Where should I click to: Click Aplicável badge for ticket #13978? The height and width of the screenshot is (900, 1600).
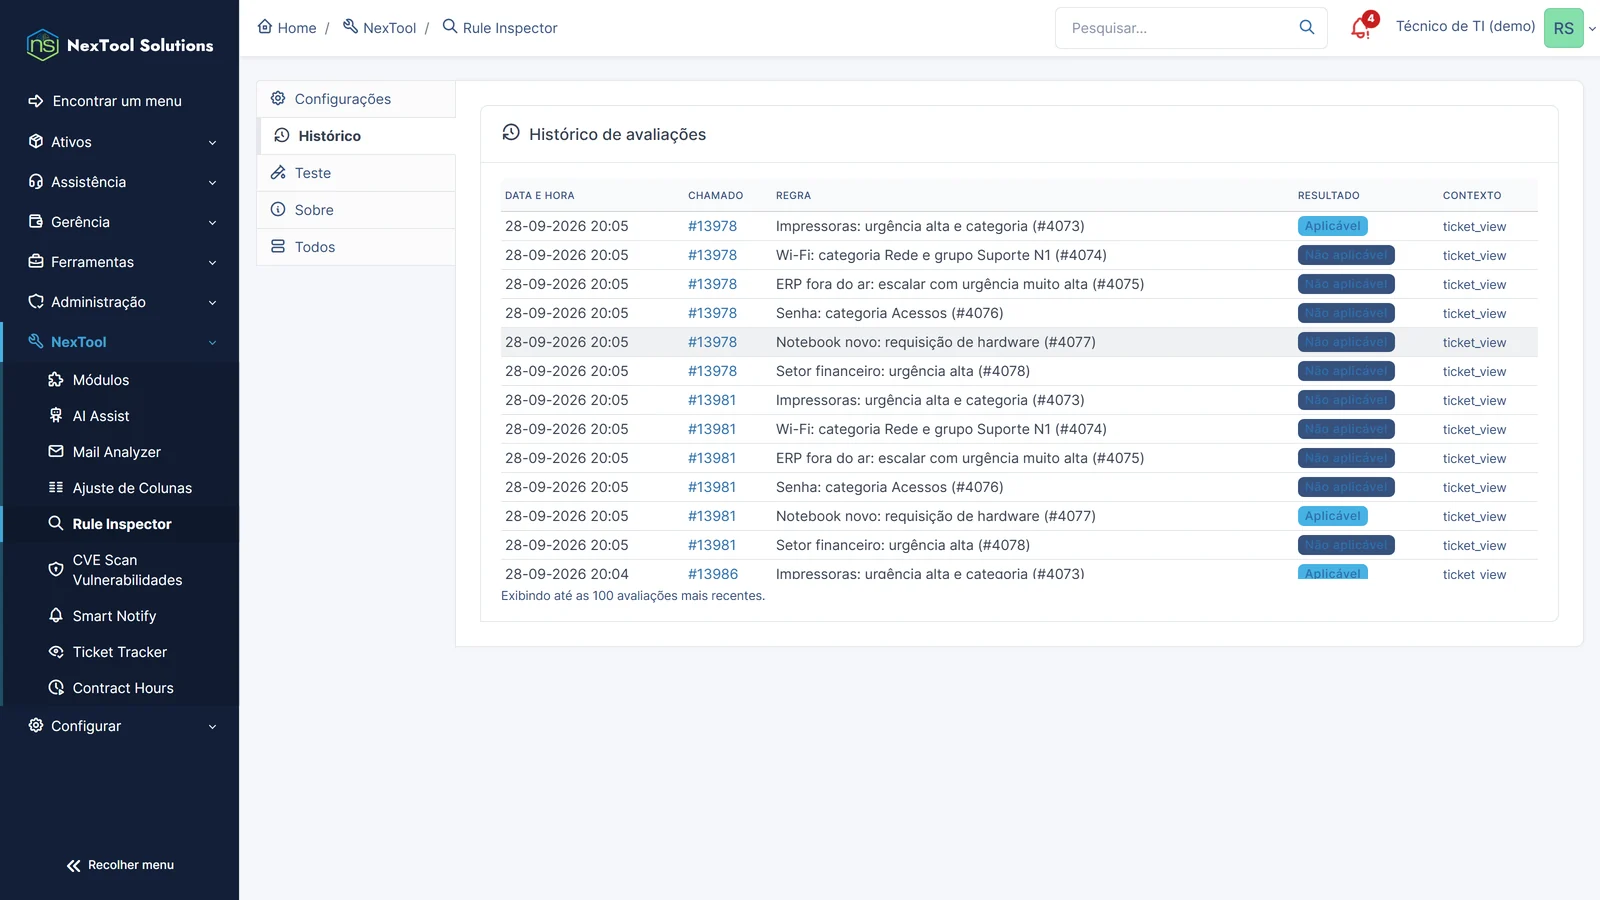pyautogui.click(x=1332, y=226)
